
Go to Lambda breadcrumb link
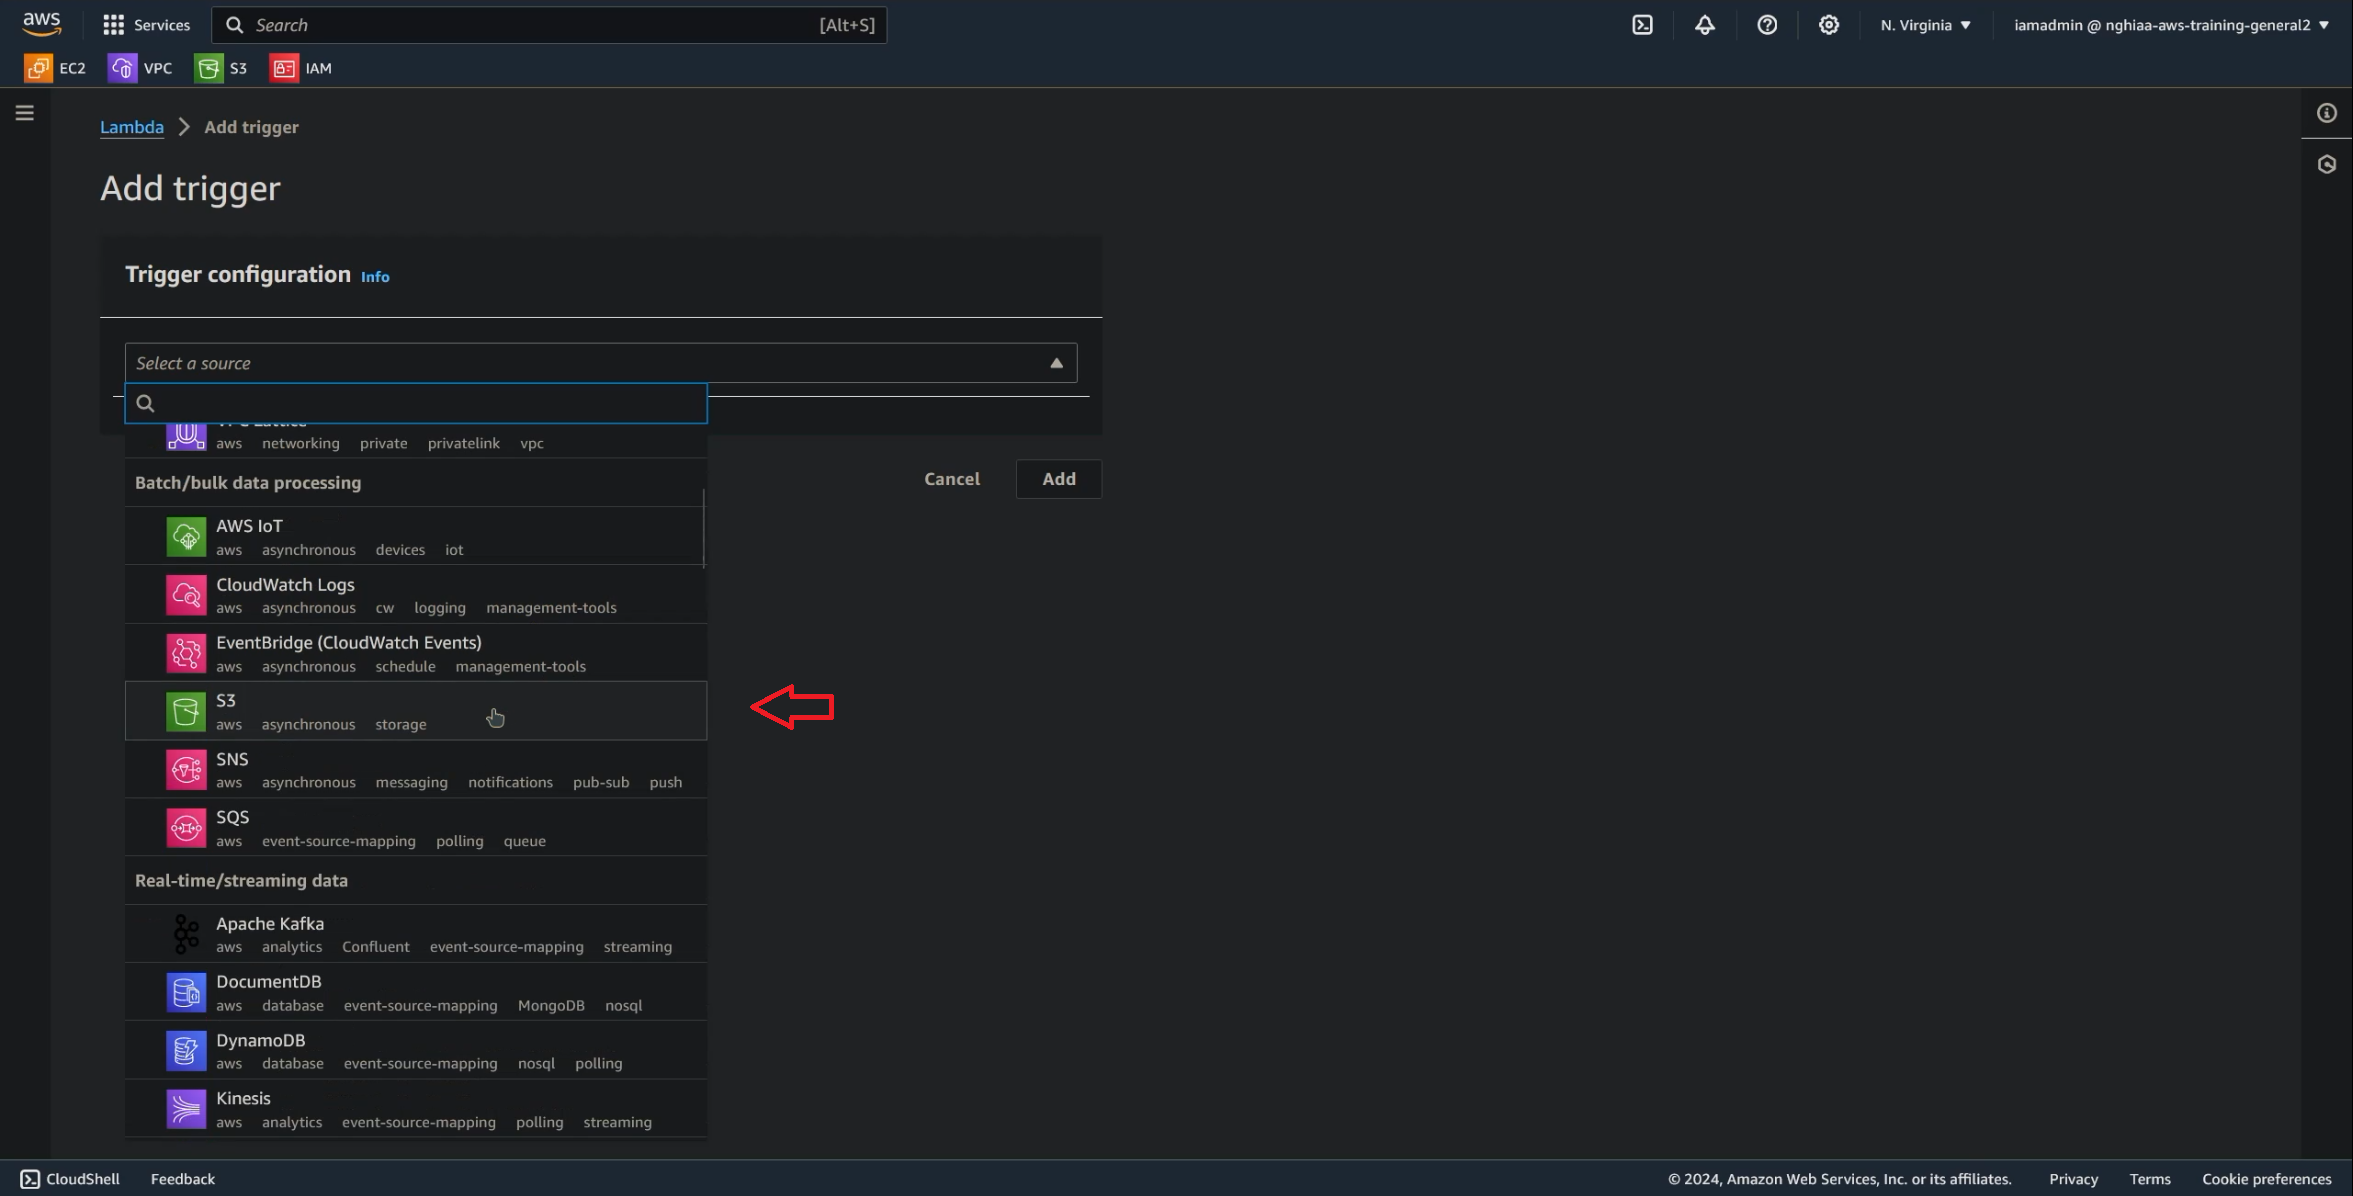[132, 127]
